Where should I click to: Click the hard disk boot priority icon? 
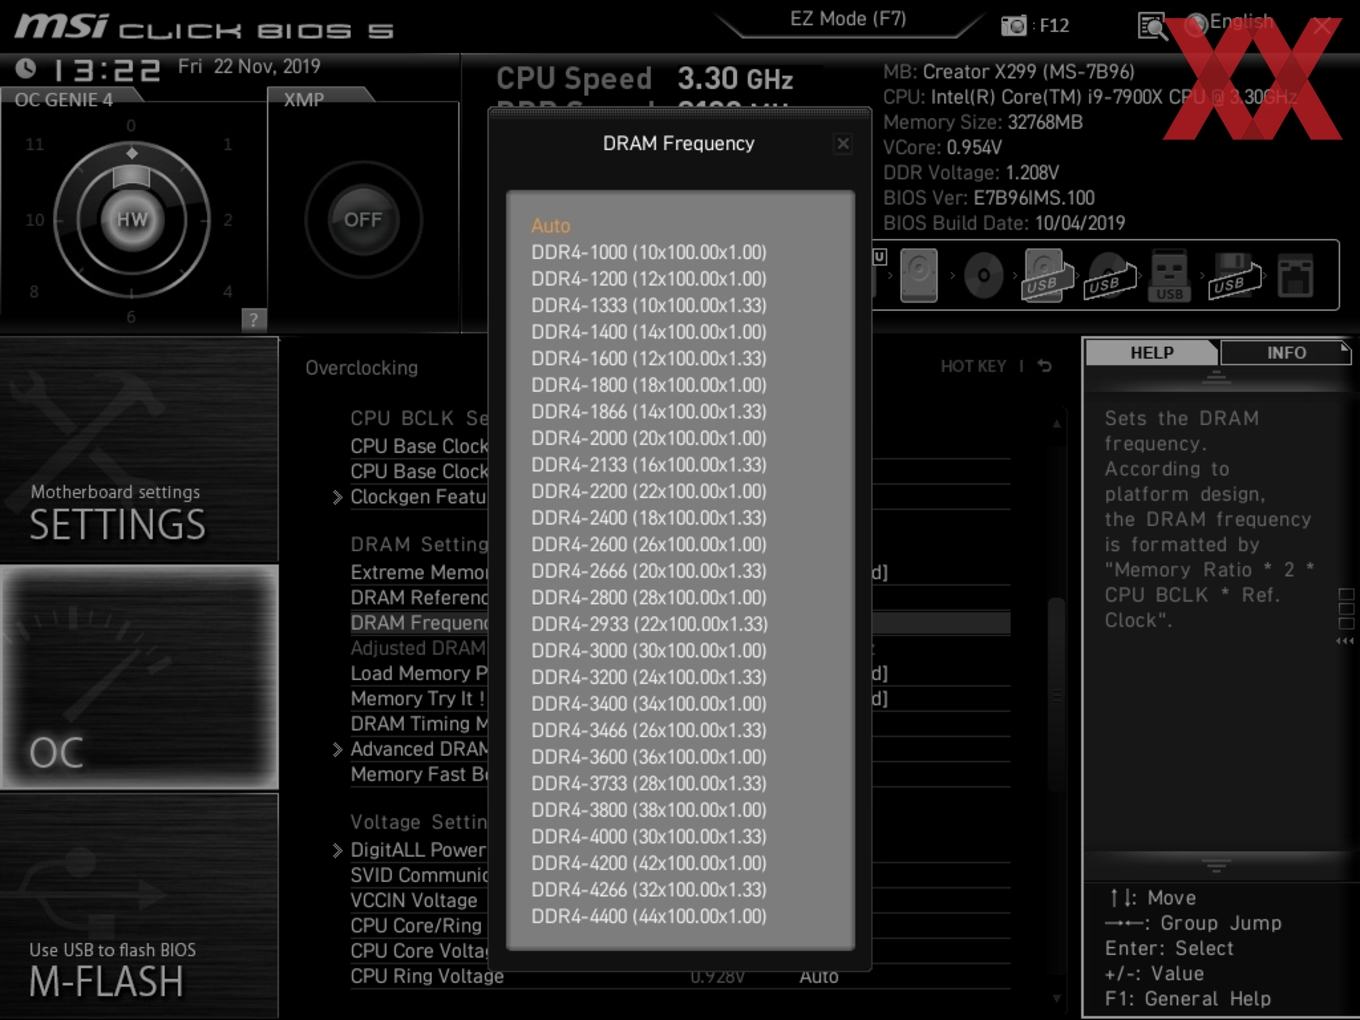(919, 275)
